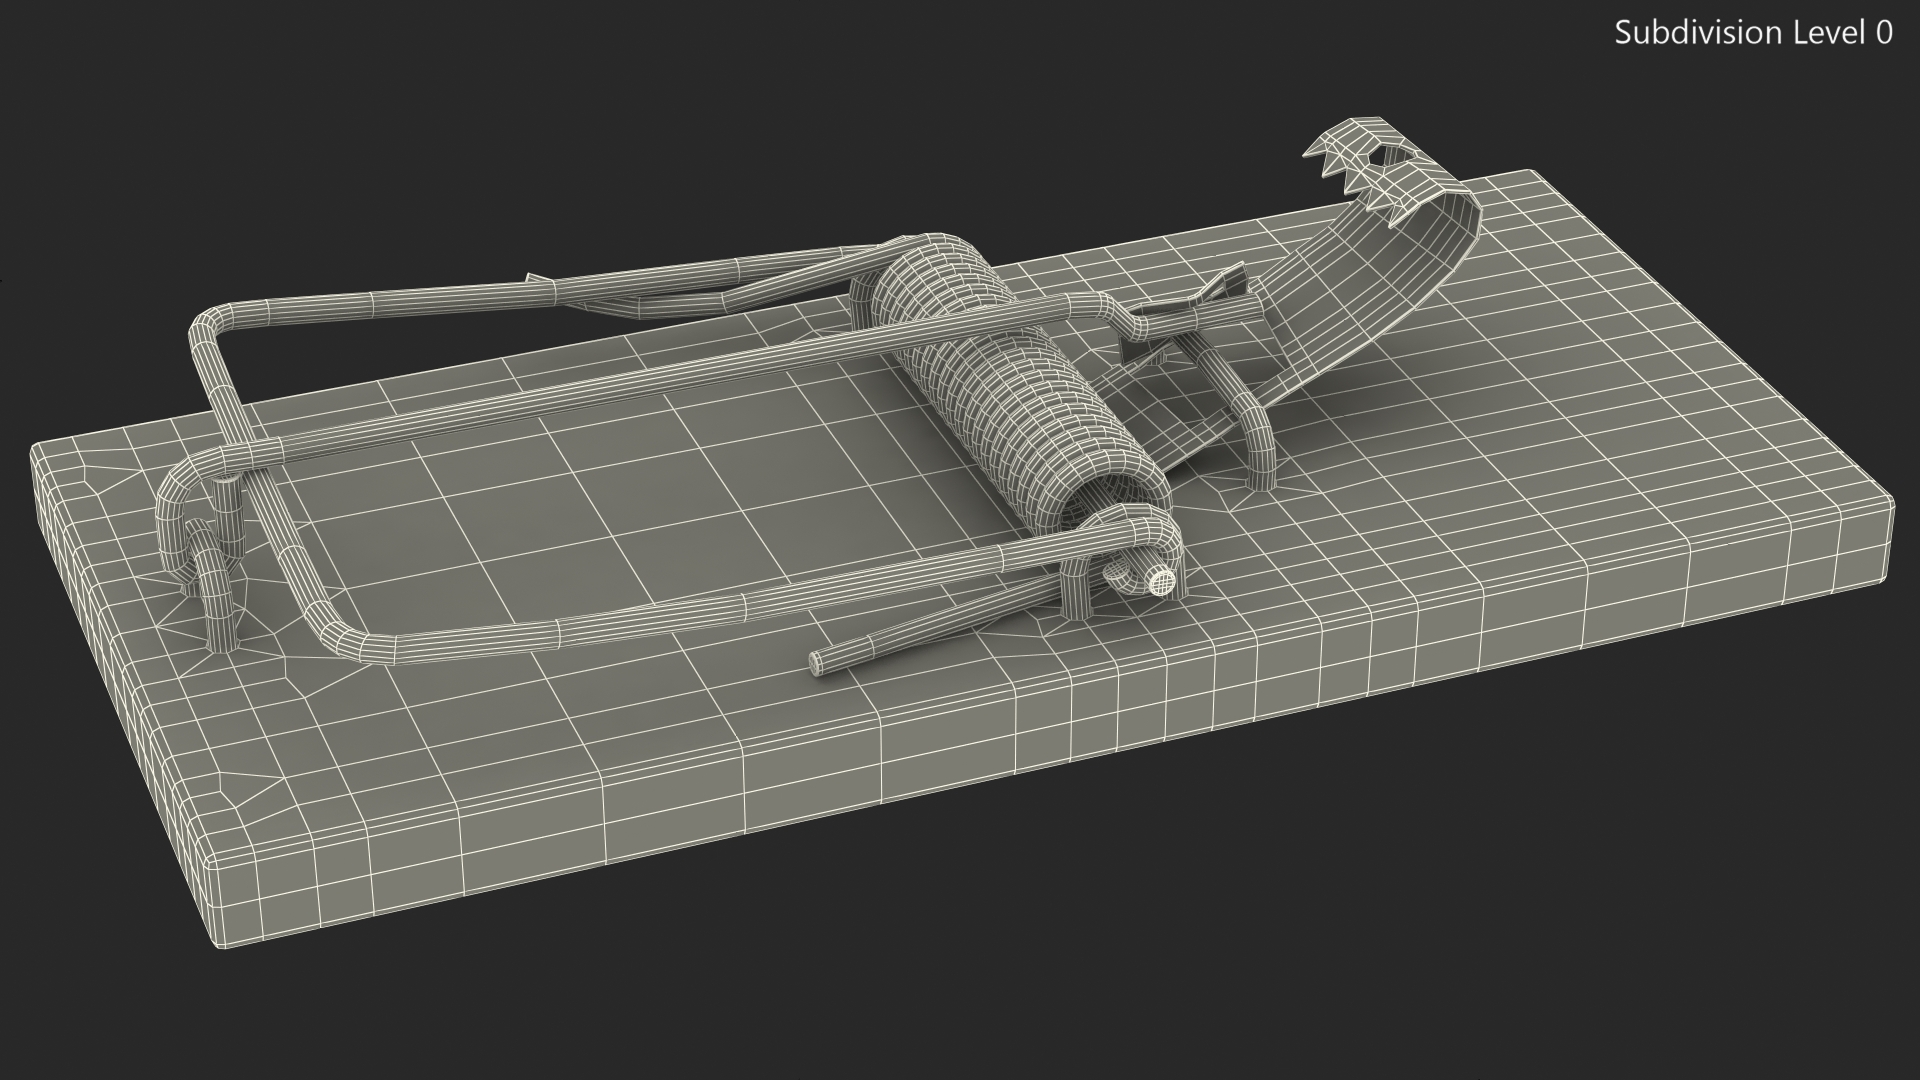Image resolution: width=1920 pixels, height=1080 pixels.
Task: Click the Subdivision Level 0 label
Action: (1752, 33)
